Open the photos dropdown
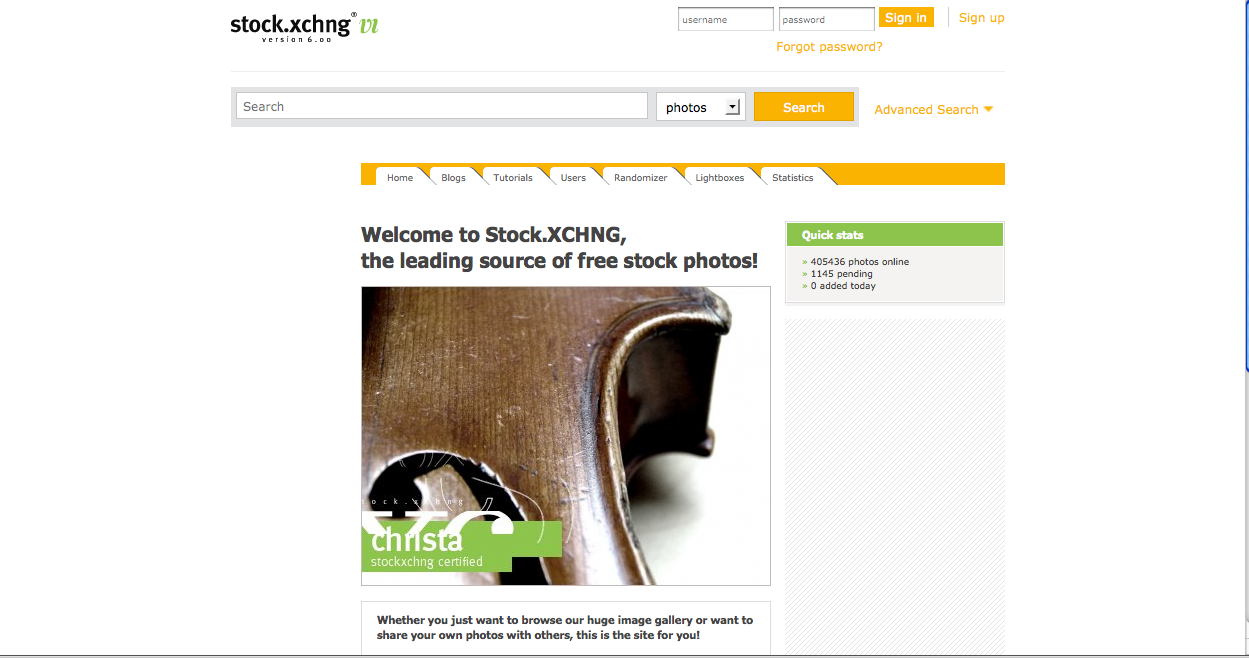The width and height of the screenshot is (1249, 658). click(700, 107)
